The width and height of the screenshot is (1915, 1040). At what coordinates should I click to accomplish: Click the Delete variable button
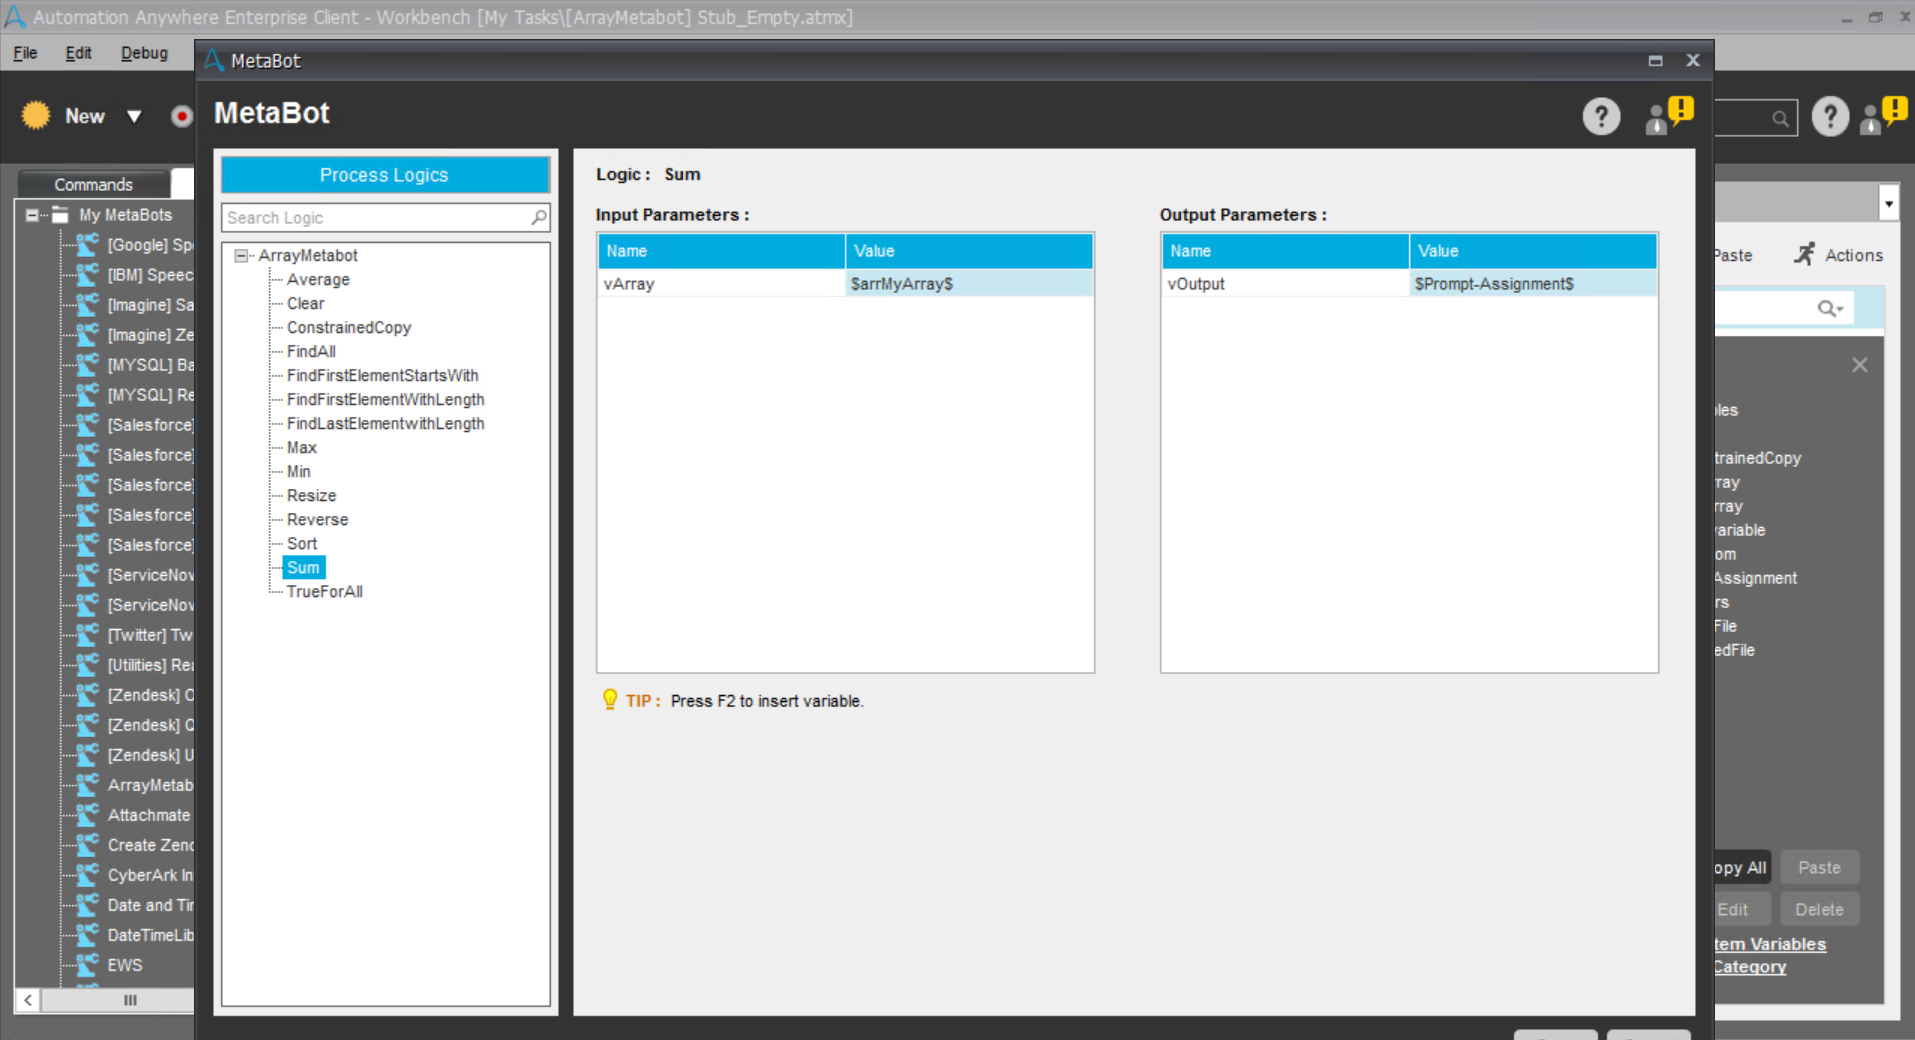click(x=1818, y=909)
